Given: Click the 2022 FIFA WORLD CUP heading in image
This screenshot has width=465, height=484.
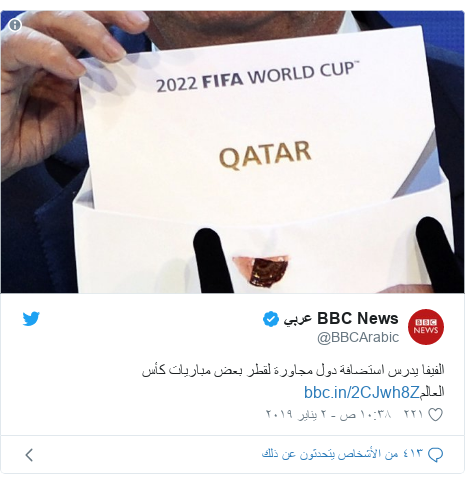Looking at the screenshot, I should pos(258,76).
